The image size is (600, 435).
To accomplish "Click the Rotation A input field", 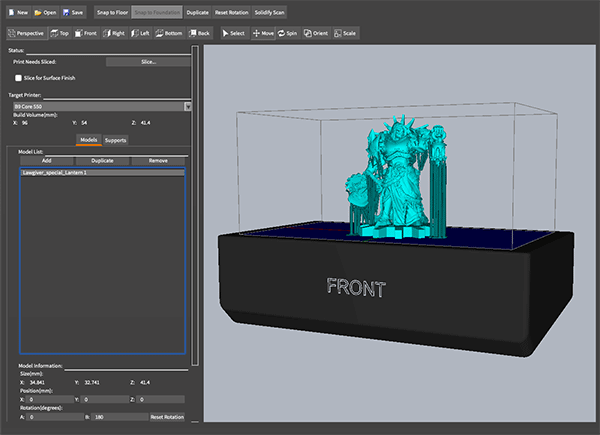I will tap(55, 417).
